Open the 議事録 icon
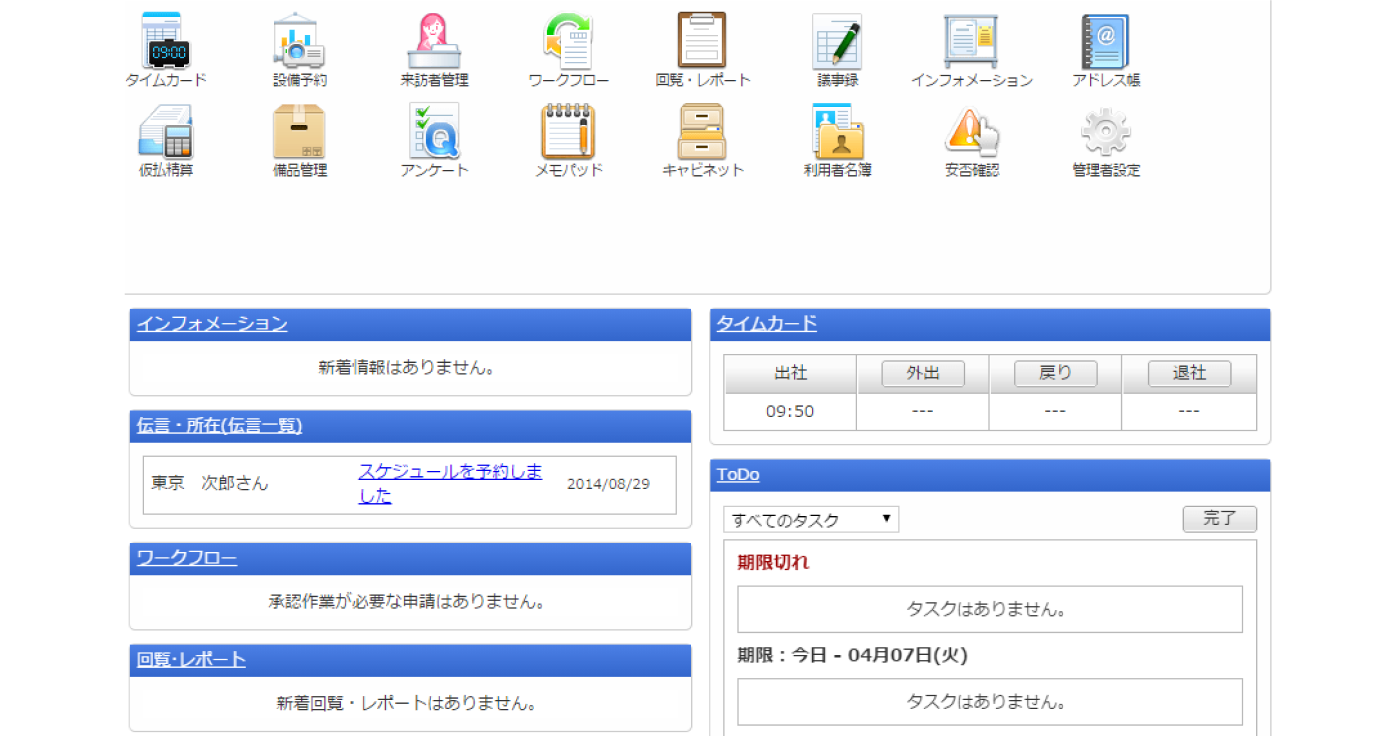This screenshot has height=736, width=1400. tap(837, 41)
